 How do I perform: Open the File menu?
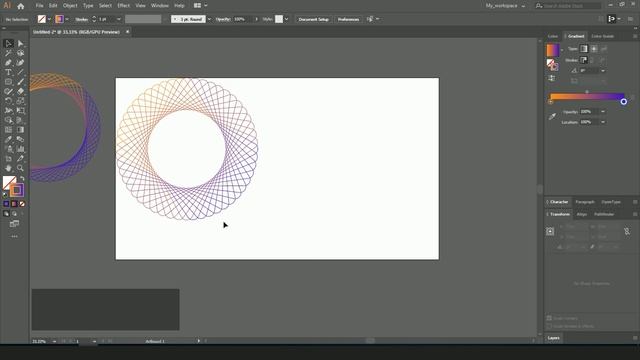pos(39,6)
